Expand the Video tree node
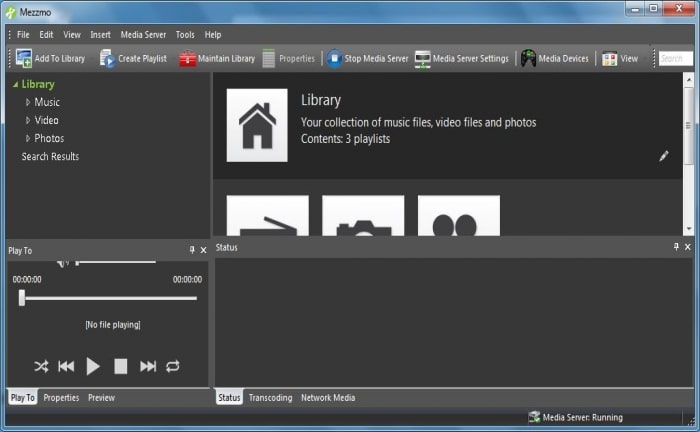This screenshot has height=432, width=700. click(x=28, y=120)
